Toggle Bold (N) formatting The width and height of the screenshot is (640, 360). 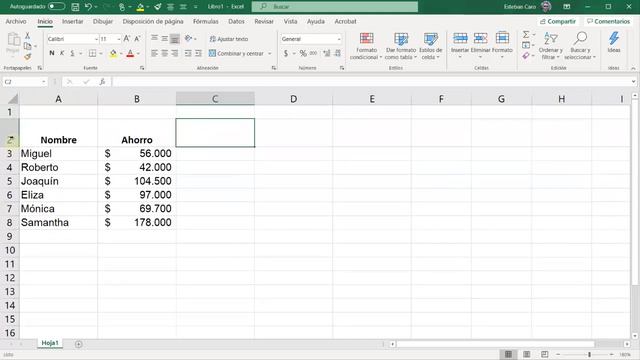click(x=52, y=53)
